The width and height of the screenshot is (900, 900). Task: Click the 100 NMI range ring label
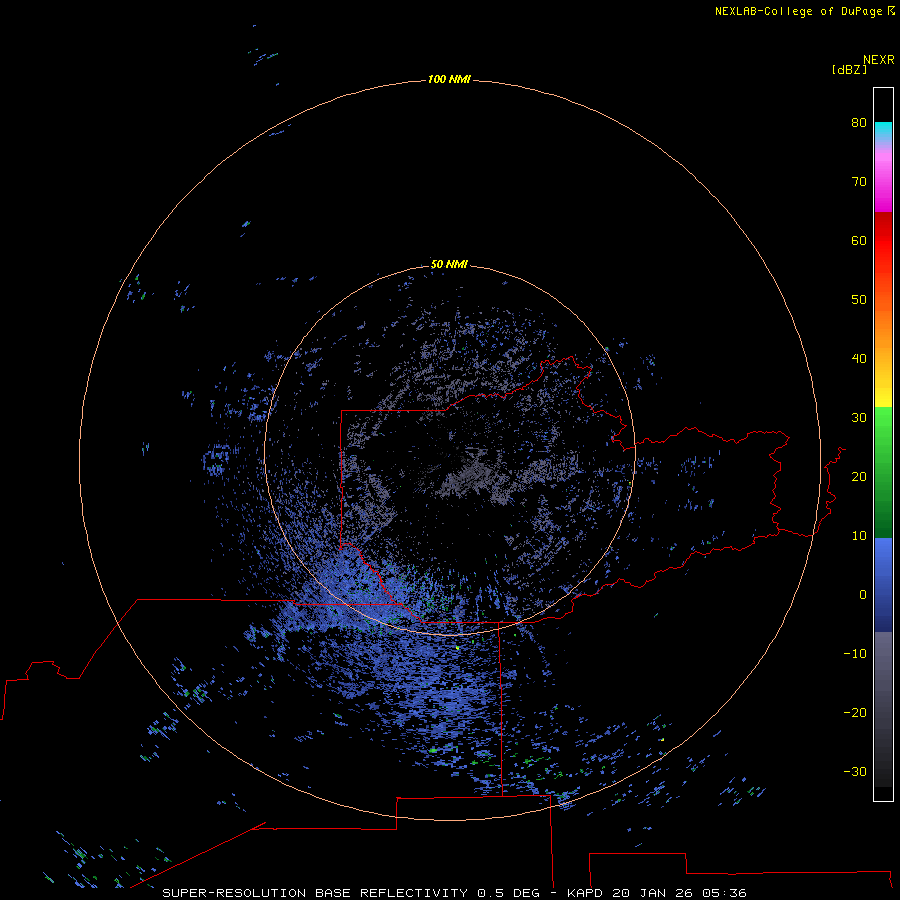pos(449,79)
